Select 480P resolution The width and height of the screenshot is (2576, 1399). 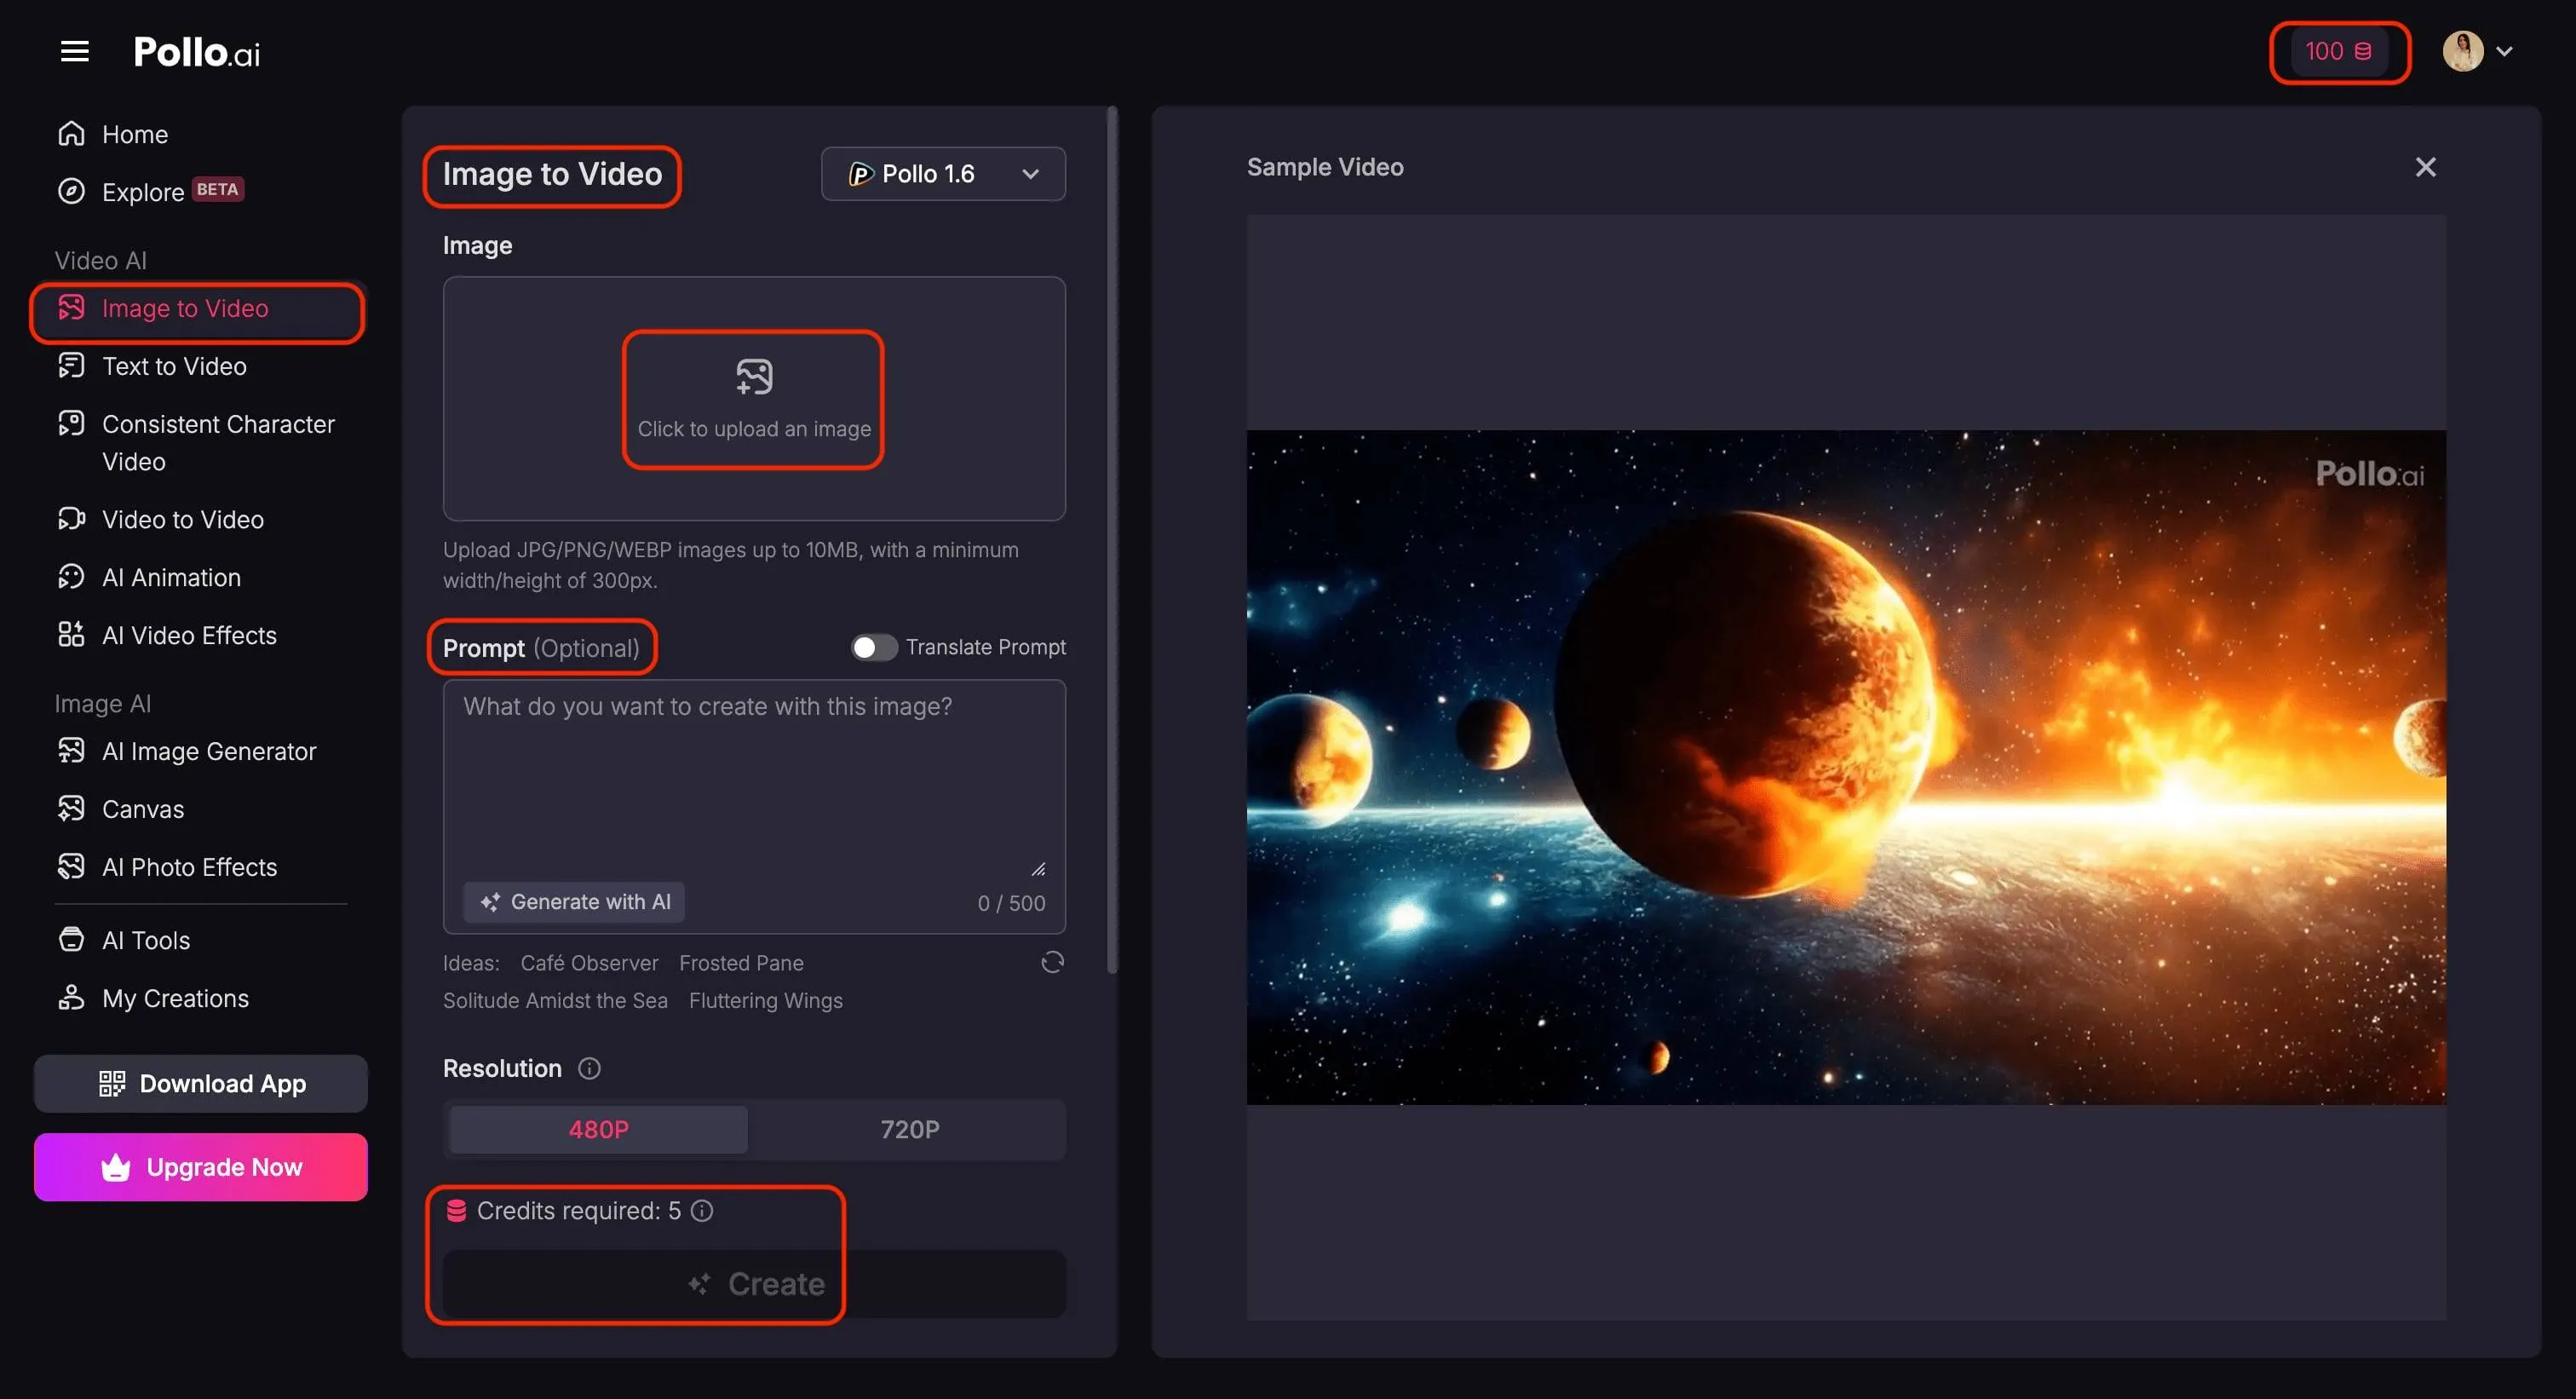(598, 1129)
